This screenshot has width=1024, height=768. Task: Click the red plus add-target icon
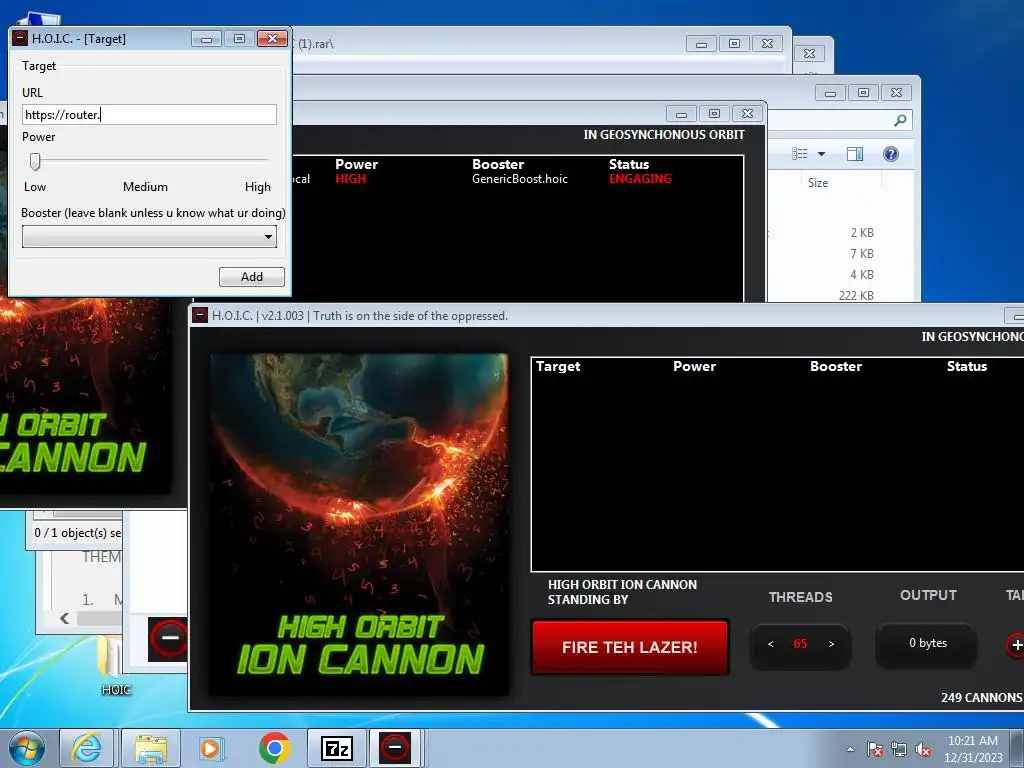(x=1016, y=645)
